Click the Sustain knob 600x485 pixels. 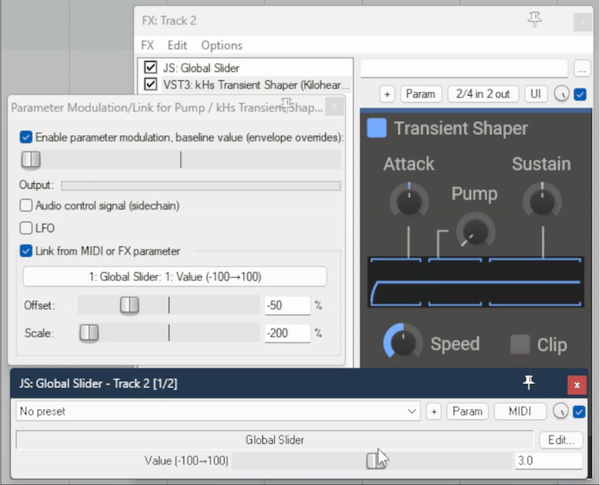click(541, 201)
